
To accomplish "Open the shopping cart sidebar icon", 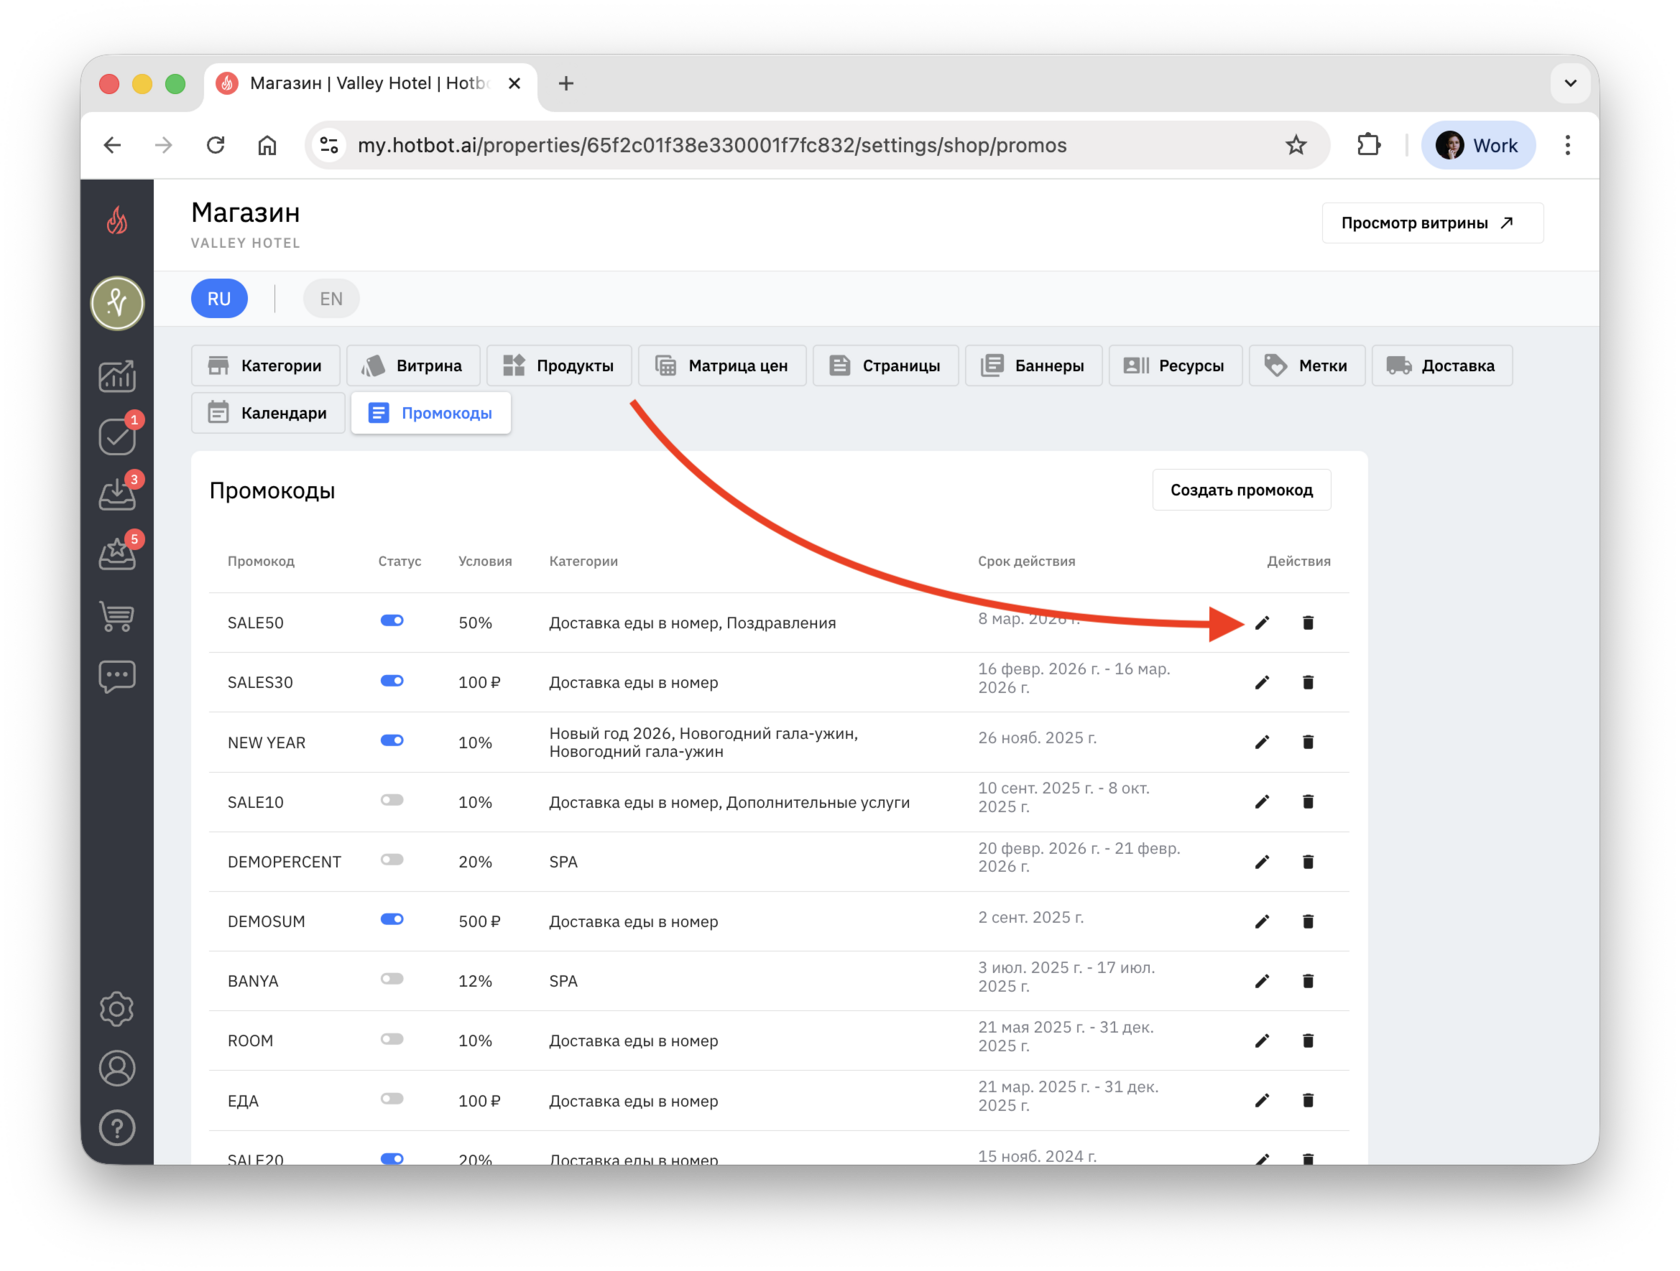I will [x=117, y=616].
